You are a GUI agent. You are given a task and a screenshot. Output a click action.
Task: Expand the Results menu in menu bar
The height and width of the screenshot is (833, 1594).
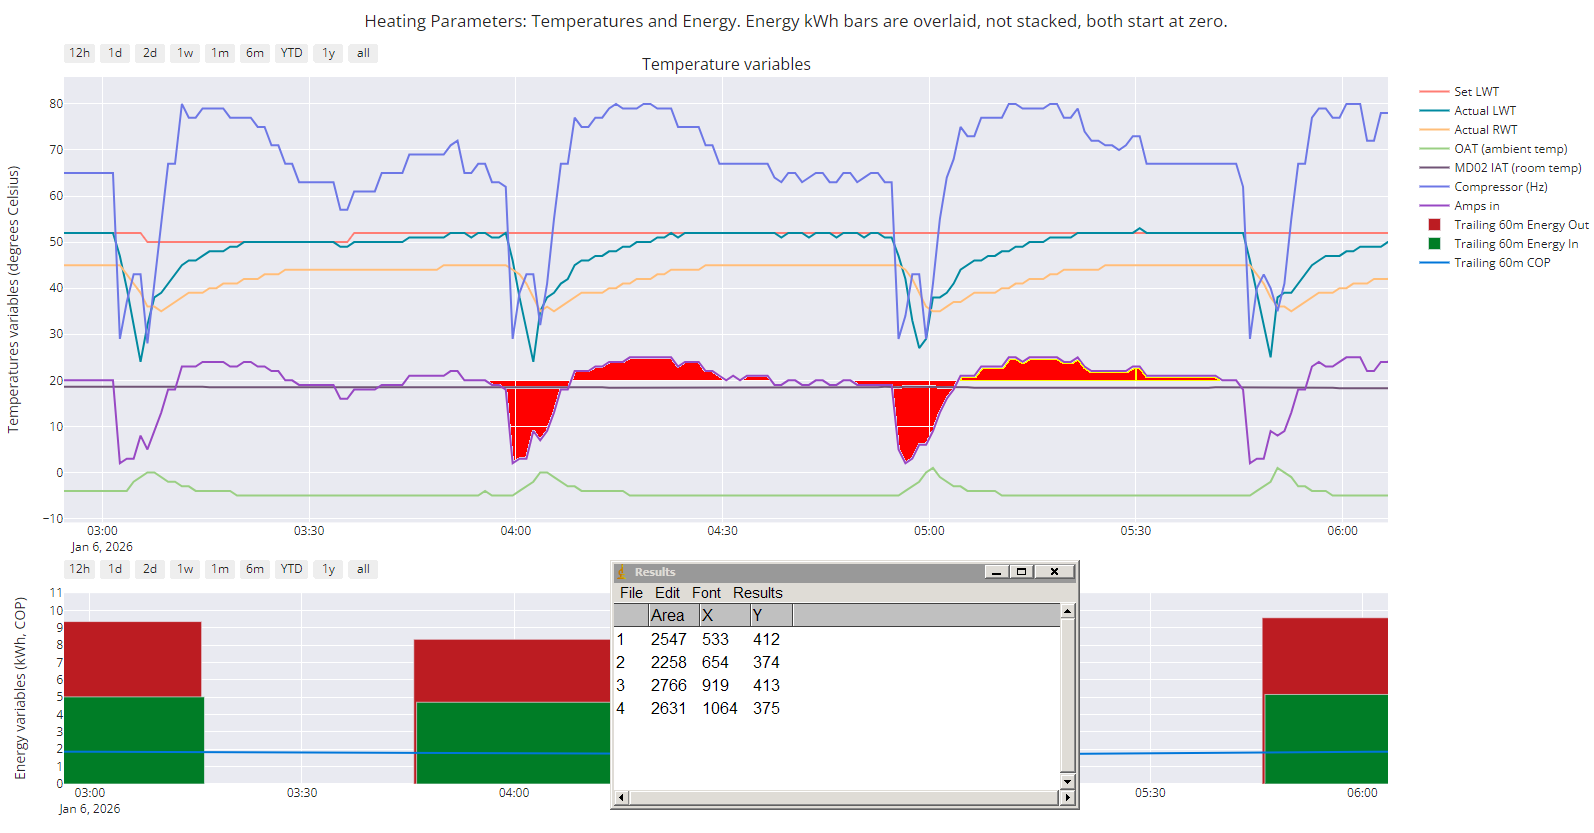[x=757, y=593]
